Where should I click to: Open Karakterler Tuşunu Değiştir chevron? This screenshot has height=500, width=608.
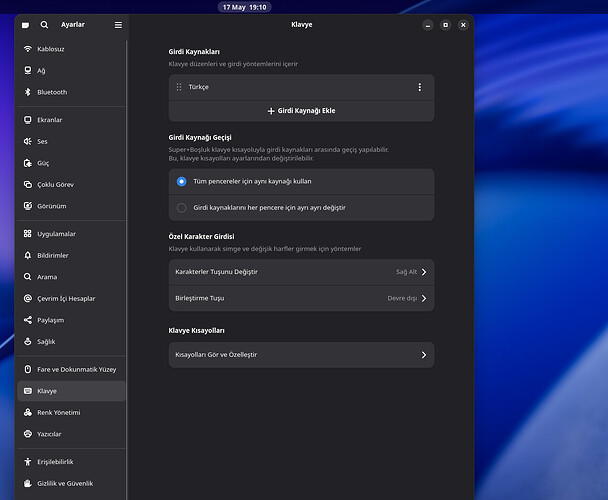(x=424, y=272)
